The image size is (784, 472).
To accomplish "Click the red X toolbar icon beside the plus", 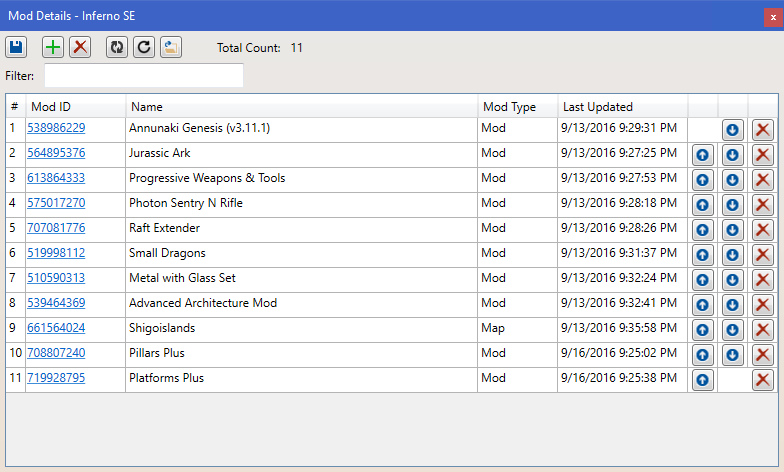I will click(80, 48).
